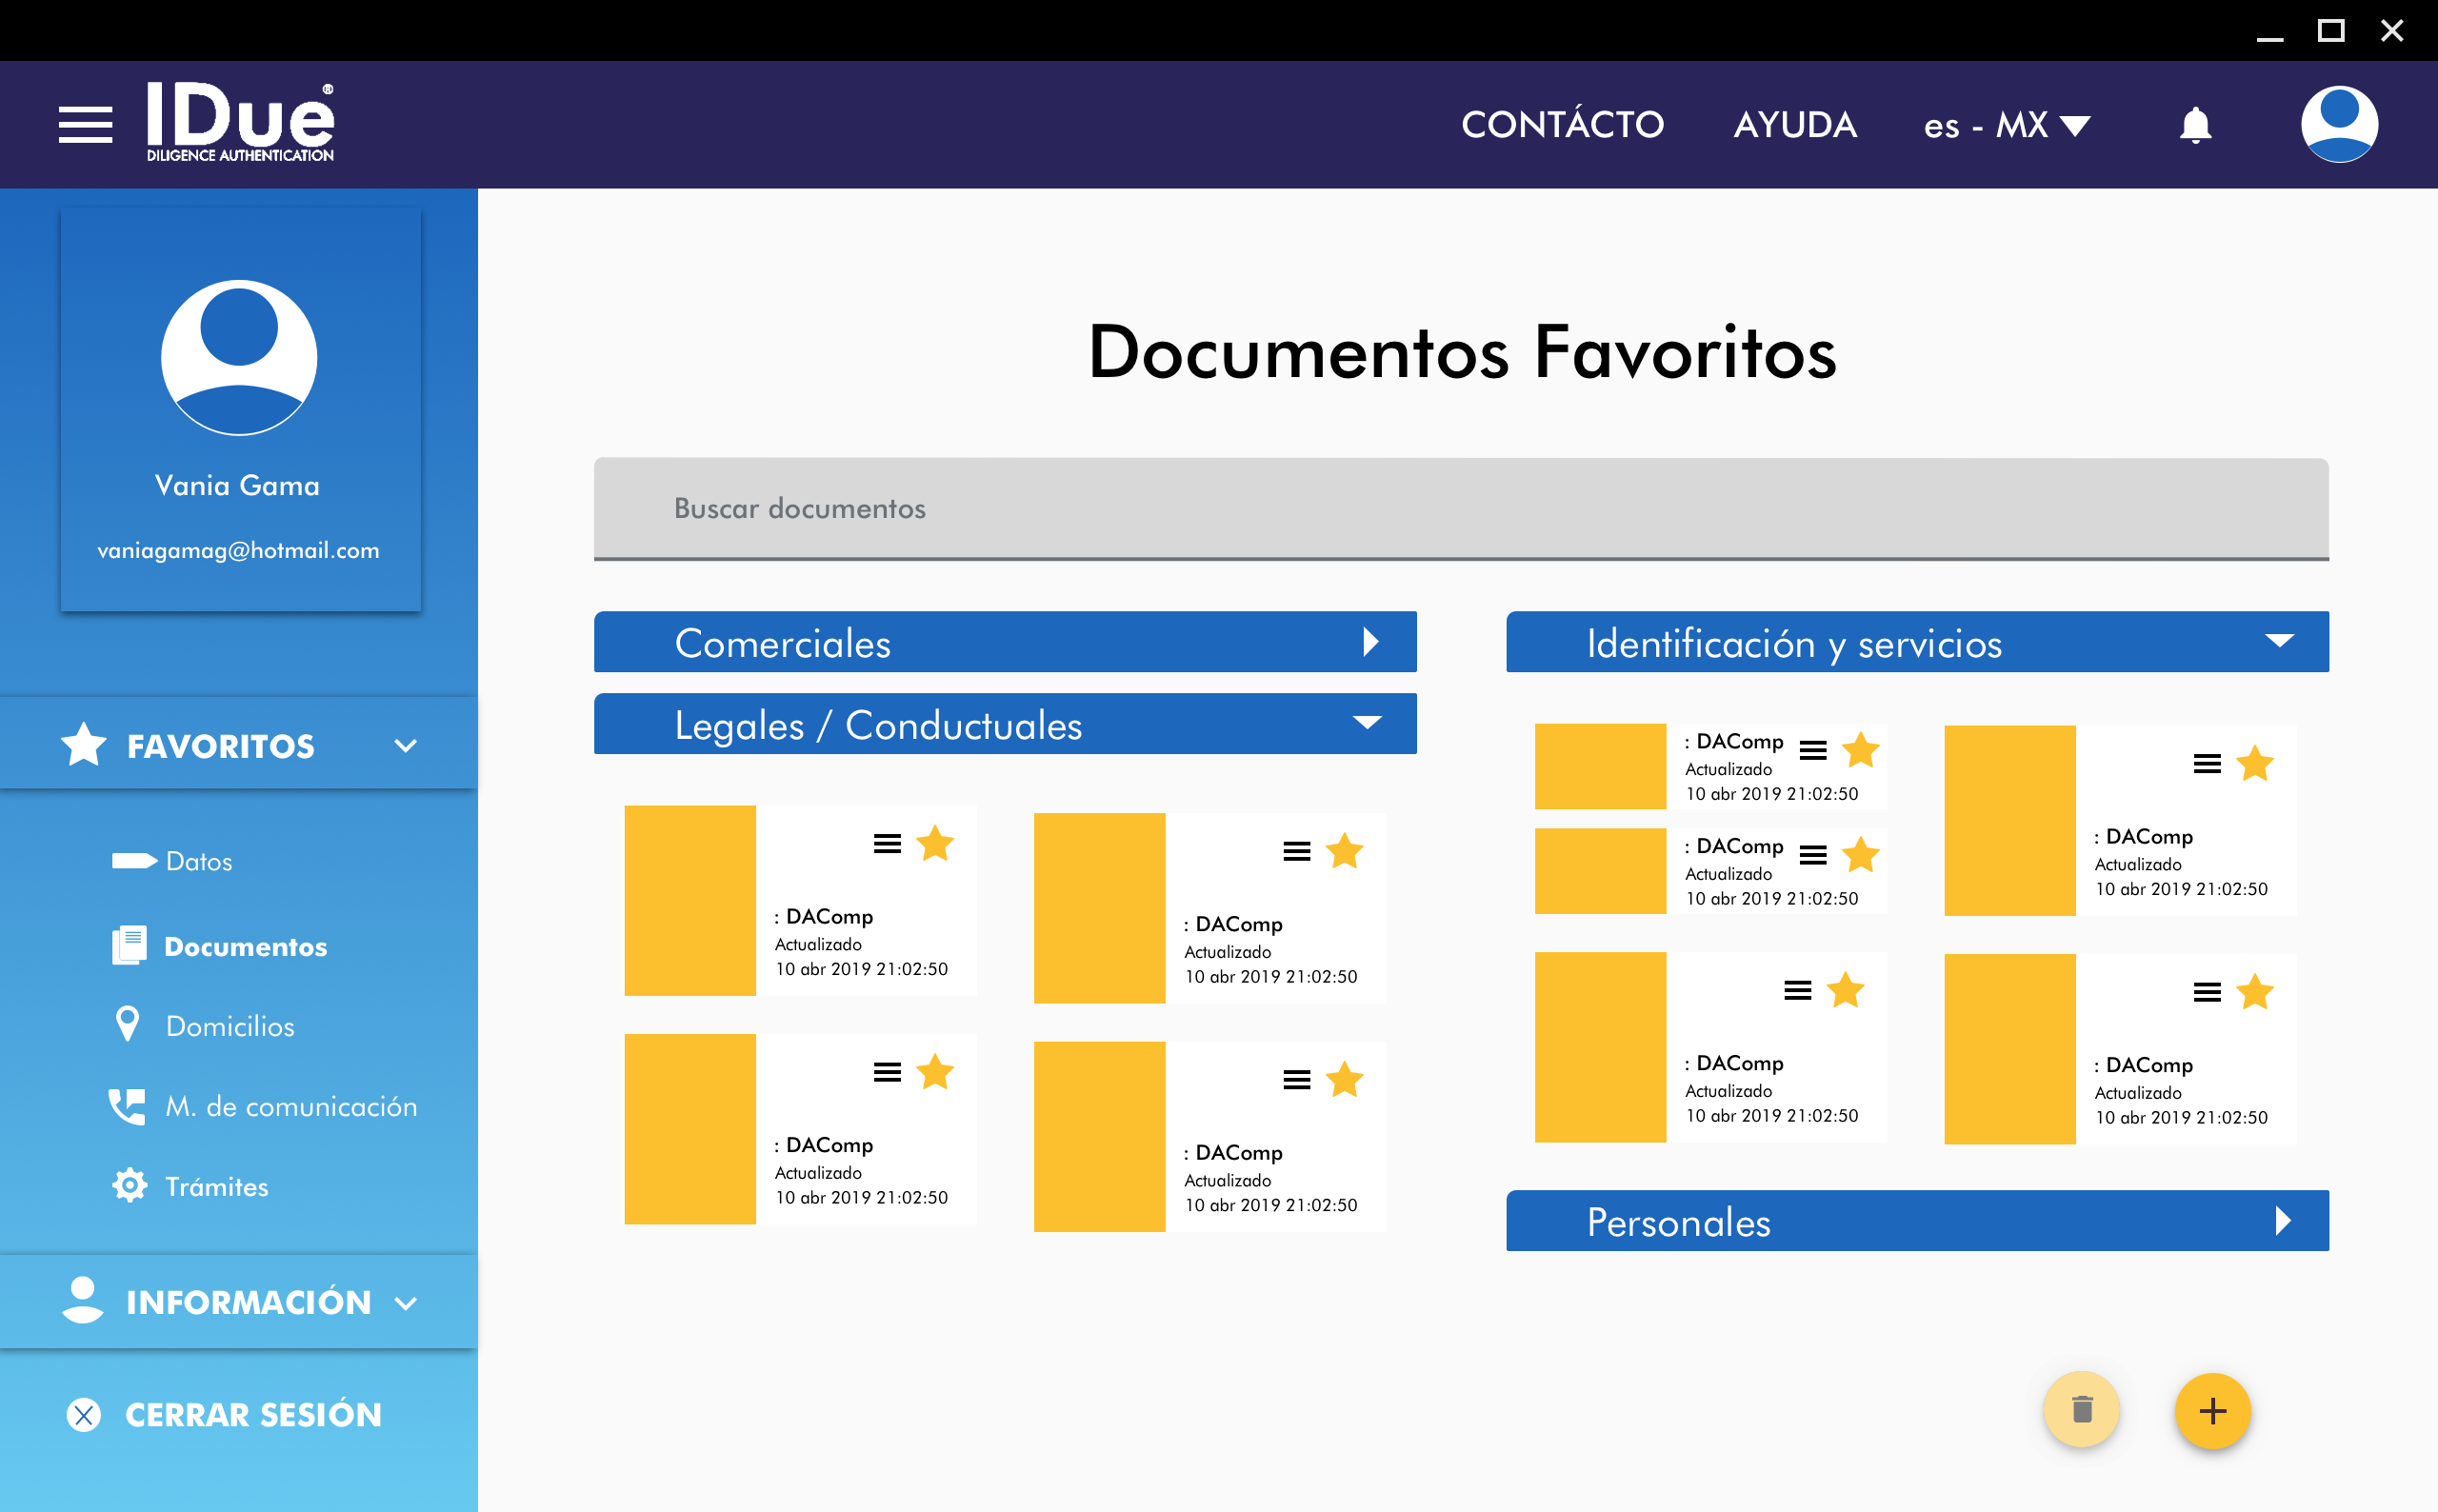Image resolution: width=2438 pixels, height=1512 pixels.
Task: Expand the Personales section
Action: [x=2282, y=1221]
